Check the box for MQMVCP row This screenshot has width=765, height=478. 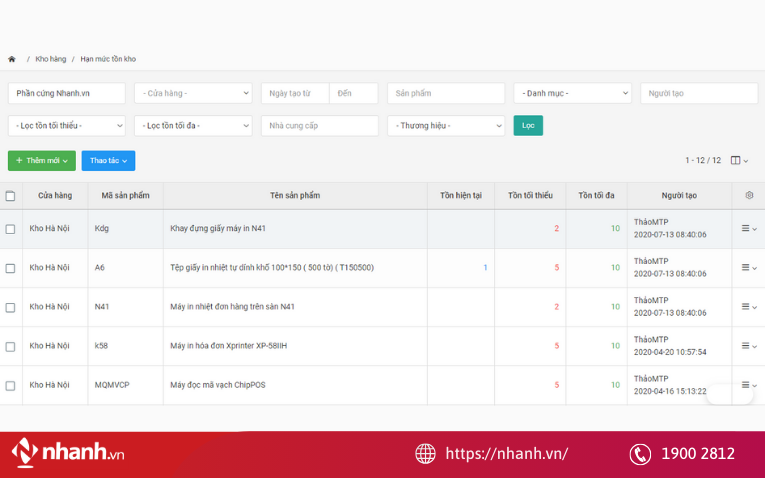pos(10,386)
